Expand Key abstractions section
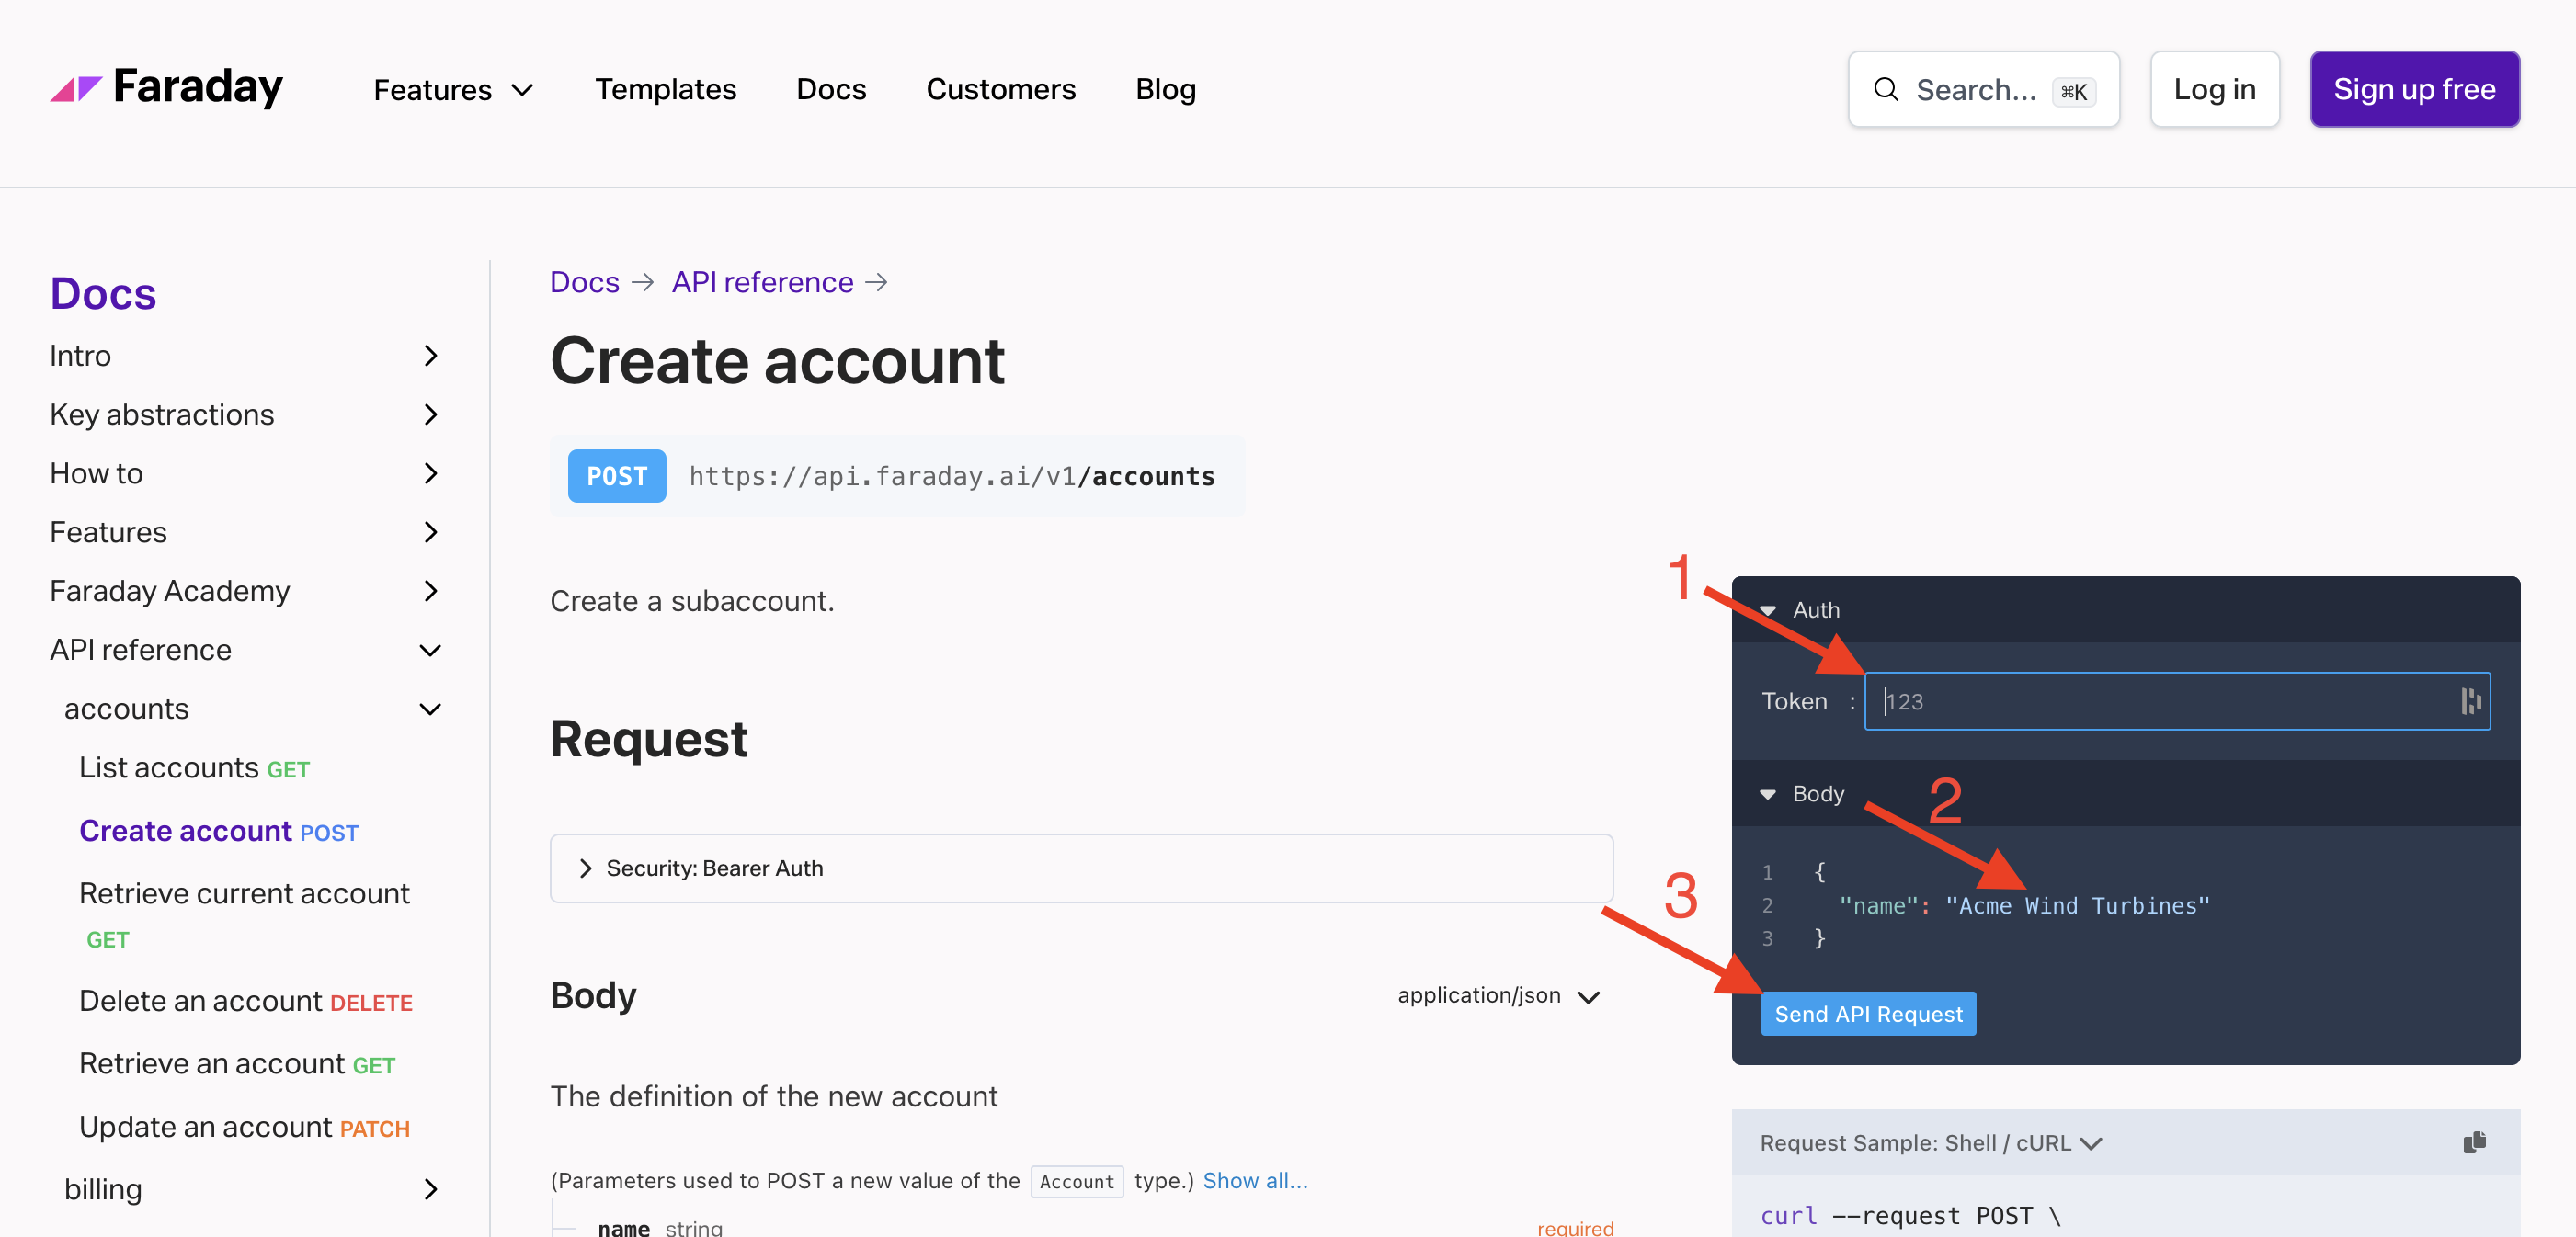 [430, 414]
